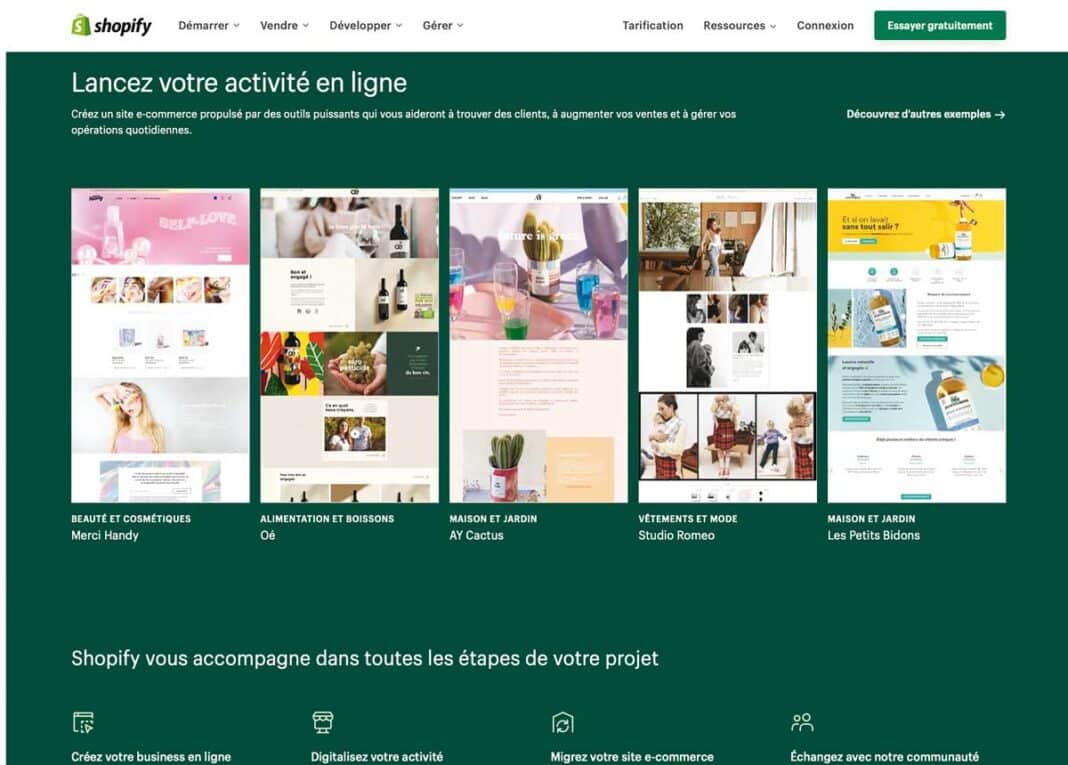
Task: Open the Vendre dropdown menu
Action: point(284,26)
